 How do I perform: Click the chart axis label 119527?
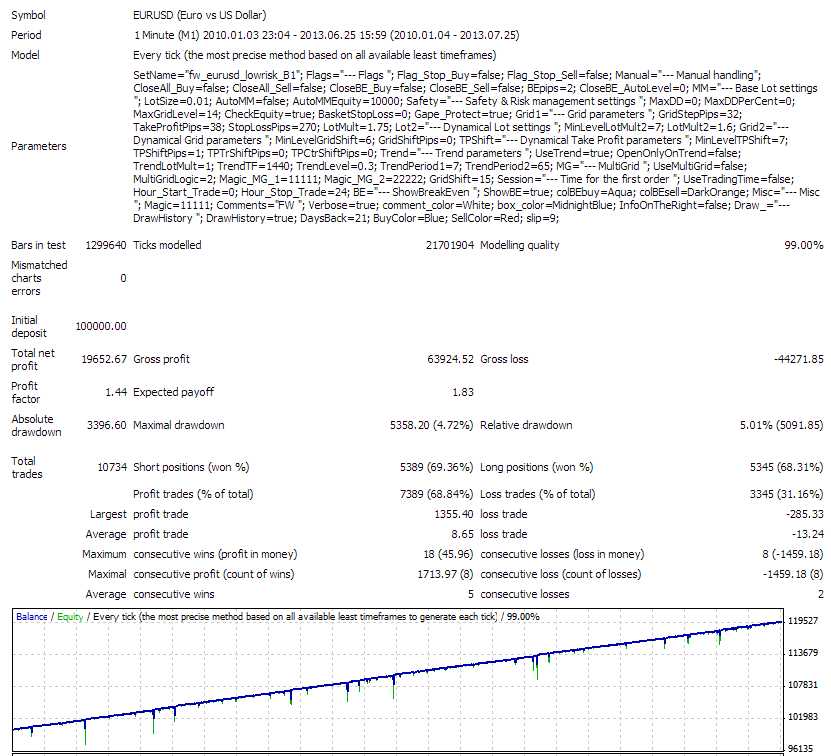pyautogui.click(x=803, y=621)
